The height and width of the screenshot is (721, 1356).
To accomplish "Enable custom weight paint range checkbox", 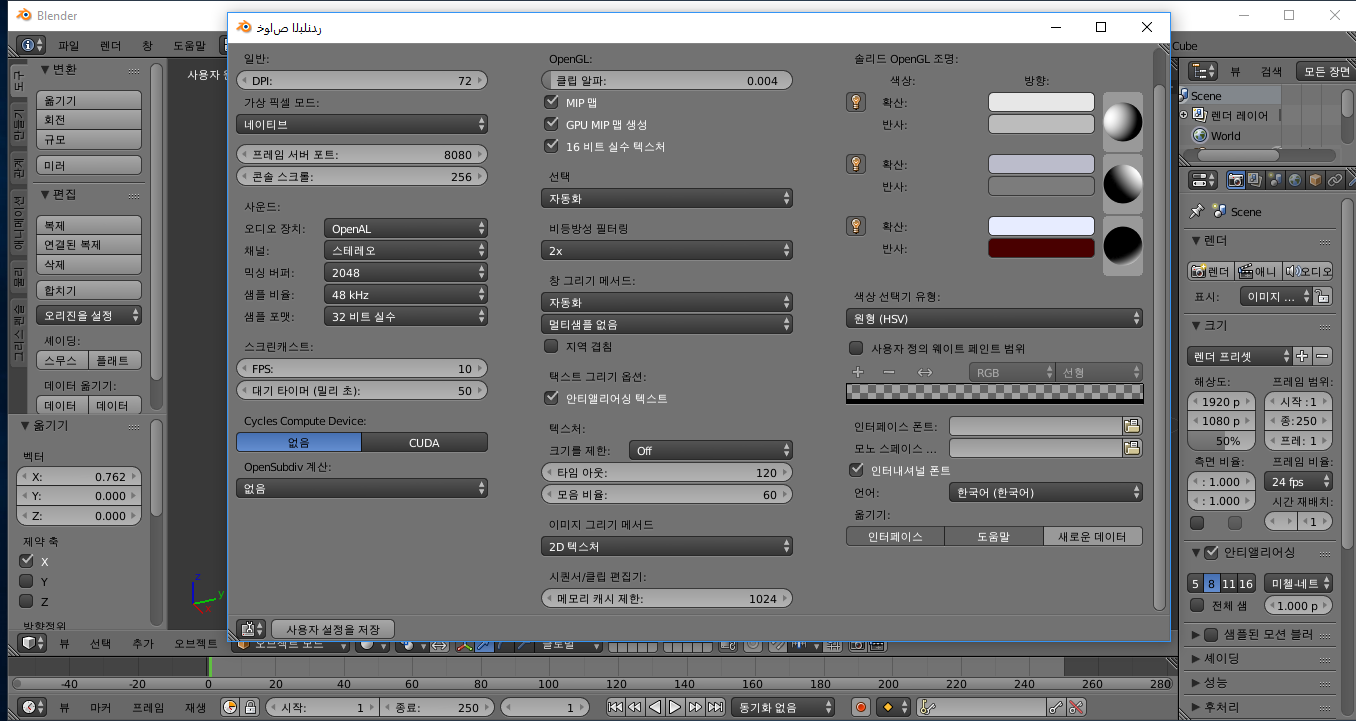I will (x=856, y=348).
